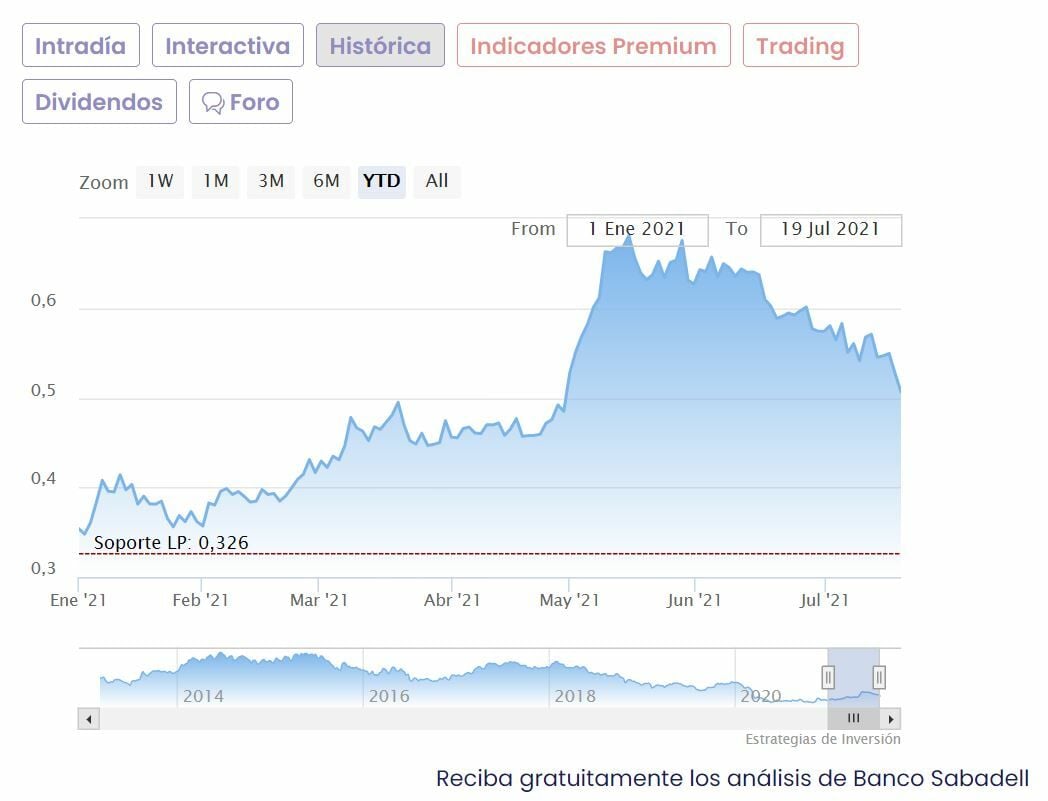
Task: Open the Foro speech bubble icon
Action: click(213, 103)
